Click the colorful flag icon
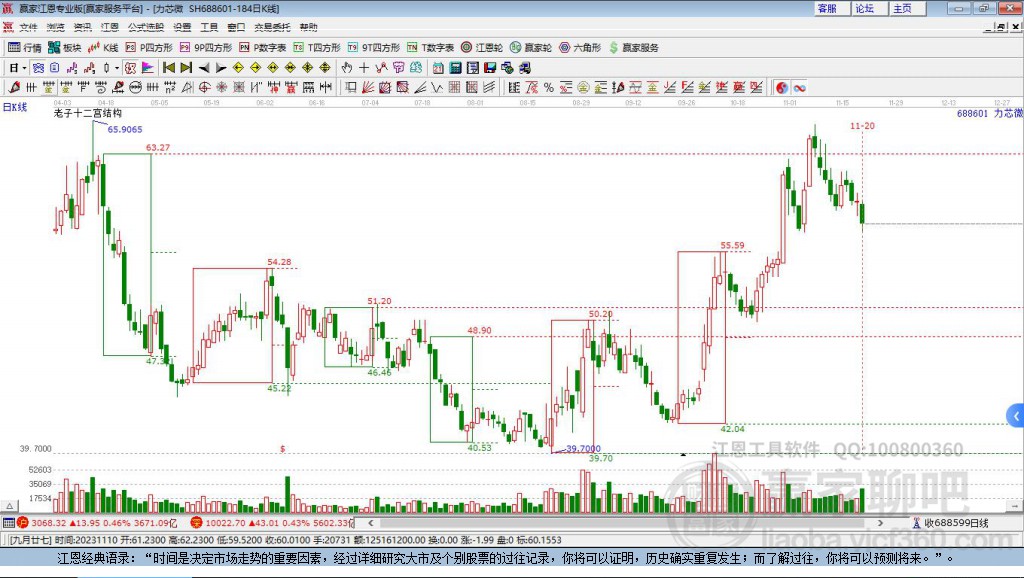Screen dimensions: 1024x578 [x=148, y=67]
